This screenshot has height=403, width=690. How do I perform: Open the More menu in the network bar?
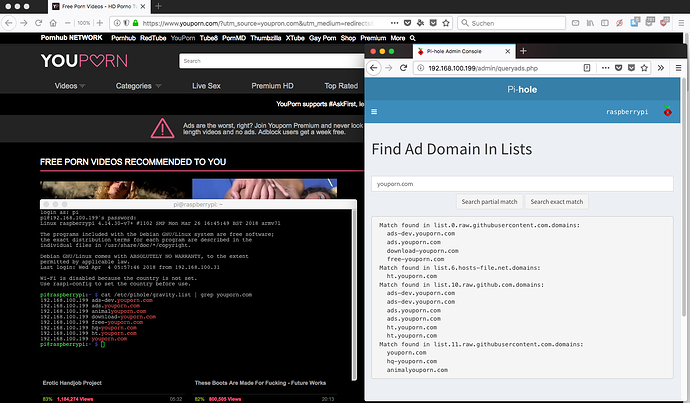pyautogui.click(x=398, y=38)
